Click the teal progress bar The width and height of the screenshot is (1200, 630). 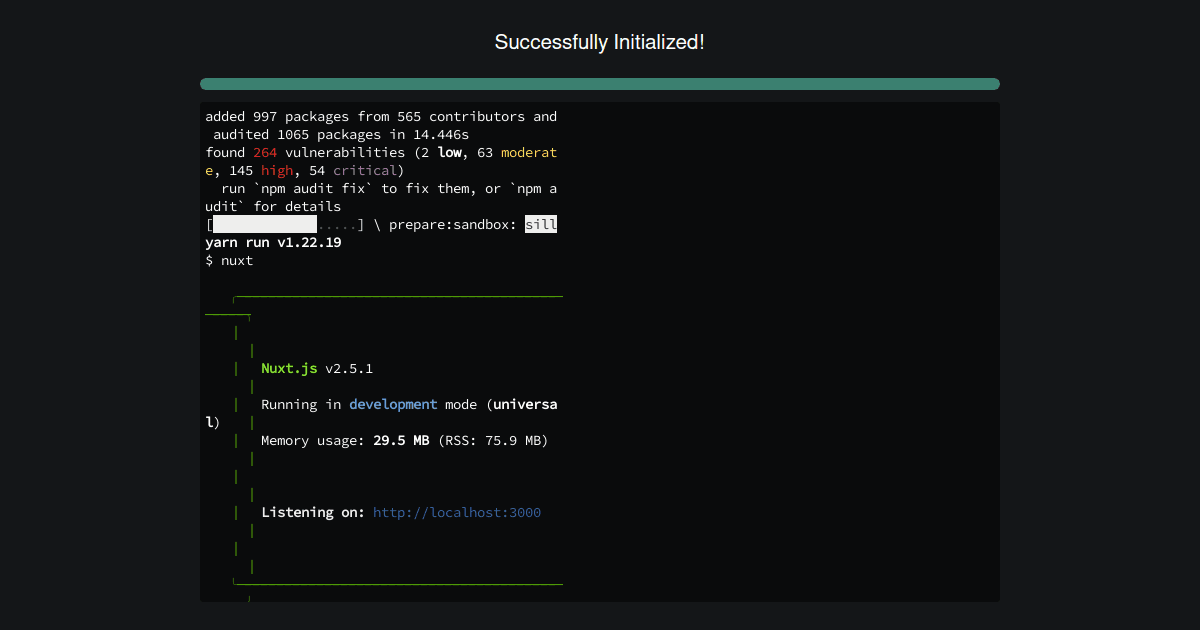pos(600,84)
